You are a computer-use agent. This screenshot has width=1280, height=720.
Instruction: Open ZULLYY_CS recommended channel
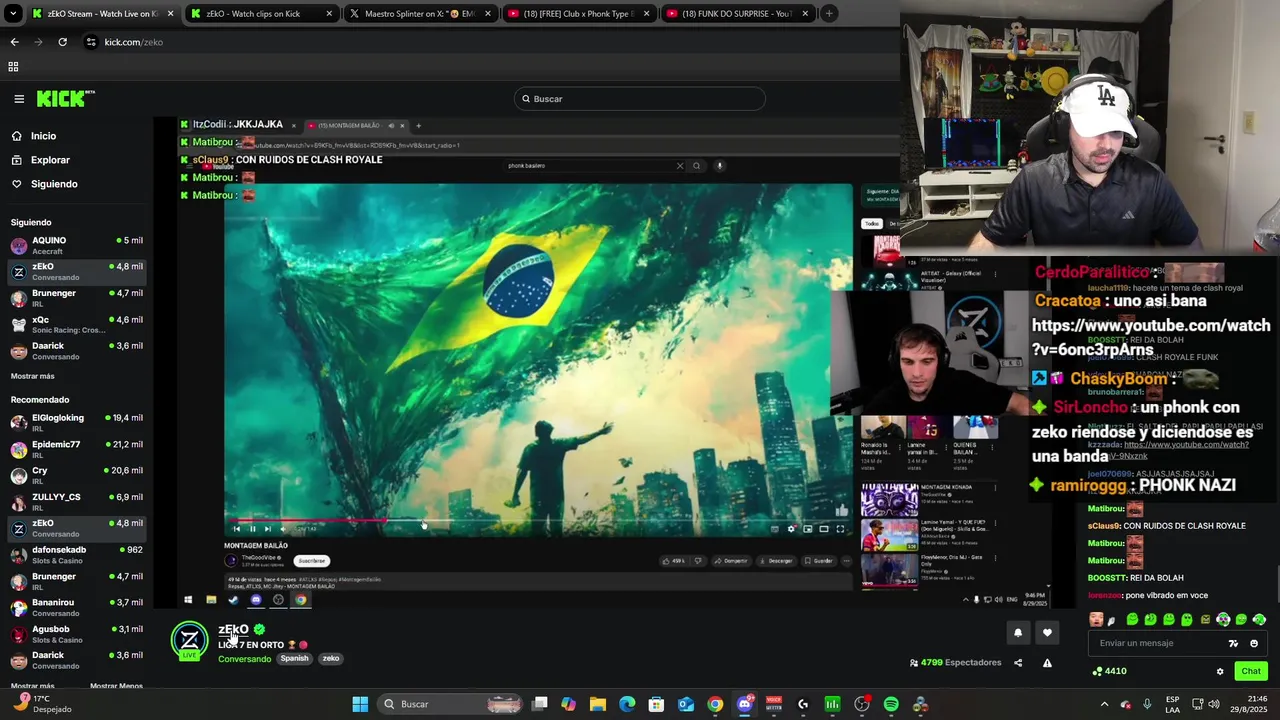[x=76, y=501]
